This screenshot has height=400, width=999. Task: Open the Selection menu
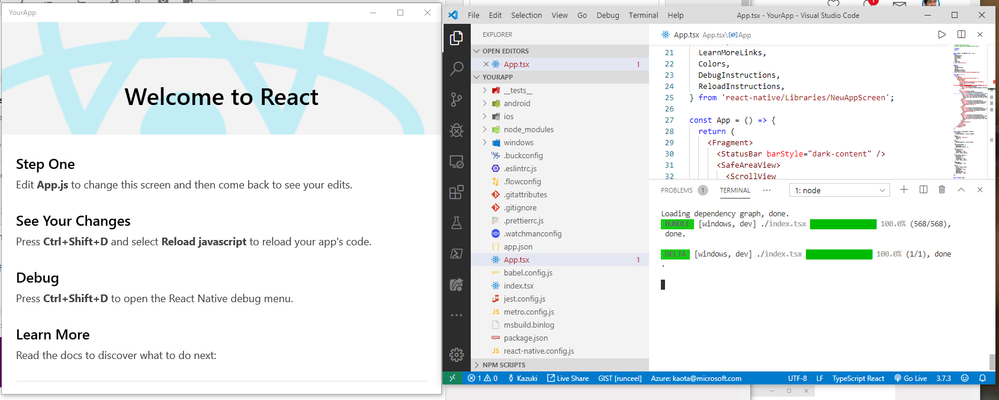pos(526,15)
